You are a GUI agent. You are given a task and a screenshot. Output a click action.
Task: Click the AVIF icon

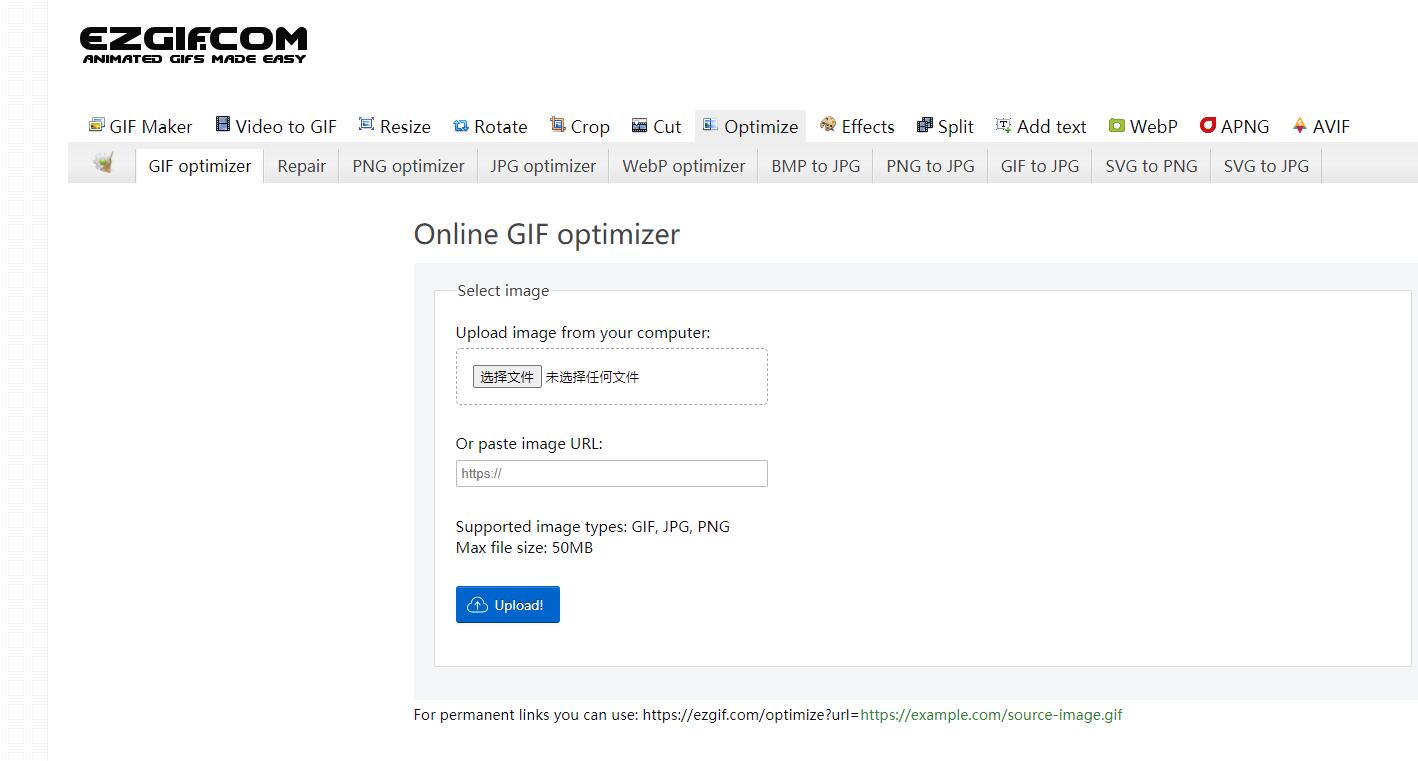[x=1299, y=125]
